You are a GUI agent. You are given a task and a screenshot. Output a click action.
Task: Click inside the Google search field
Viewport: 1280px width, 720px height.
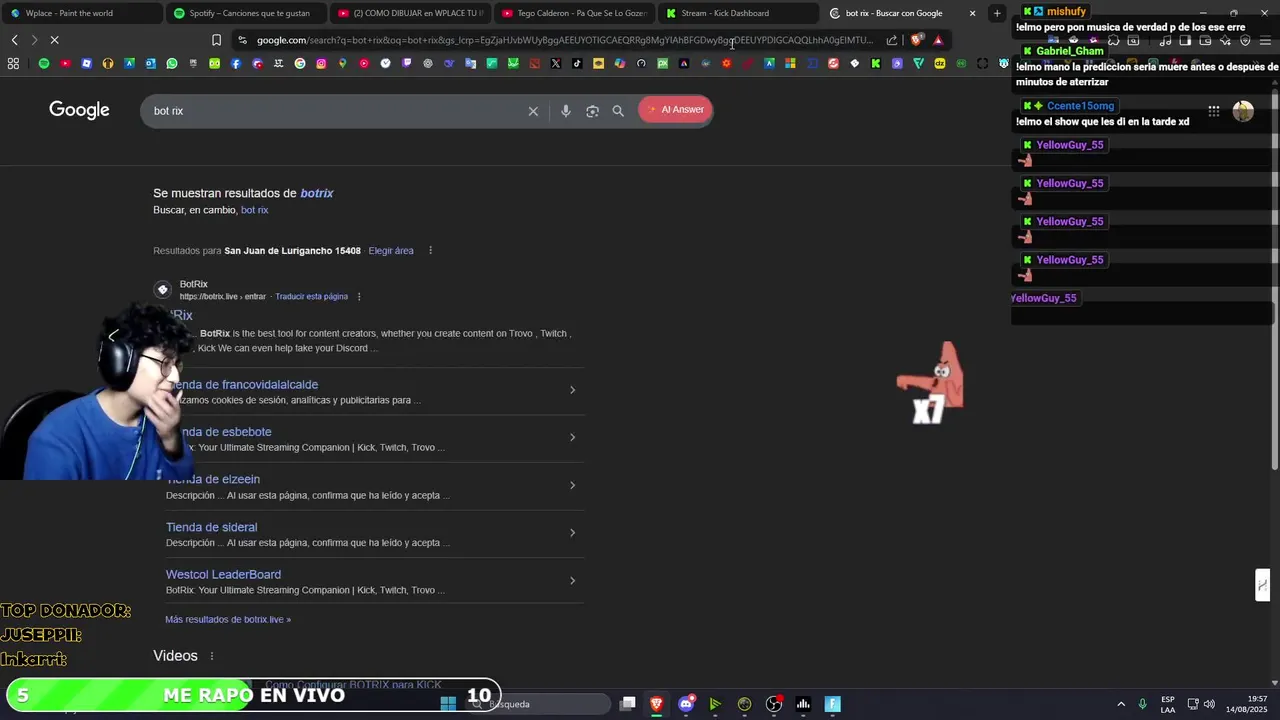pos(335,111)
